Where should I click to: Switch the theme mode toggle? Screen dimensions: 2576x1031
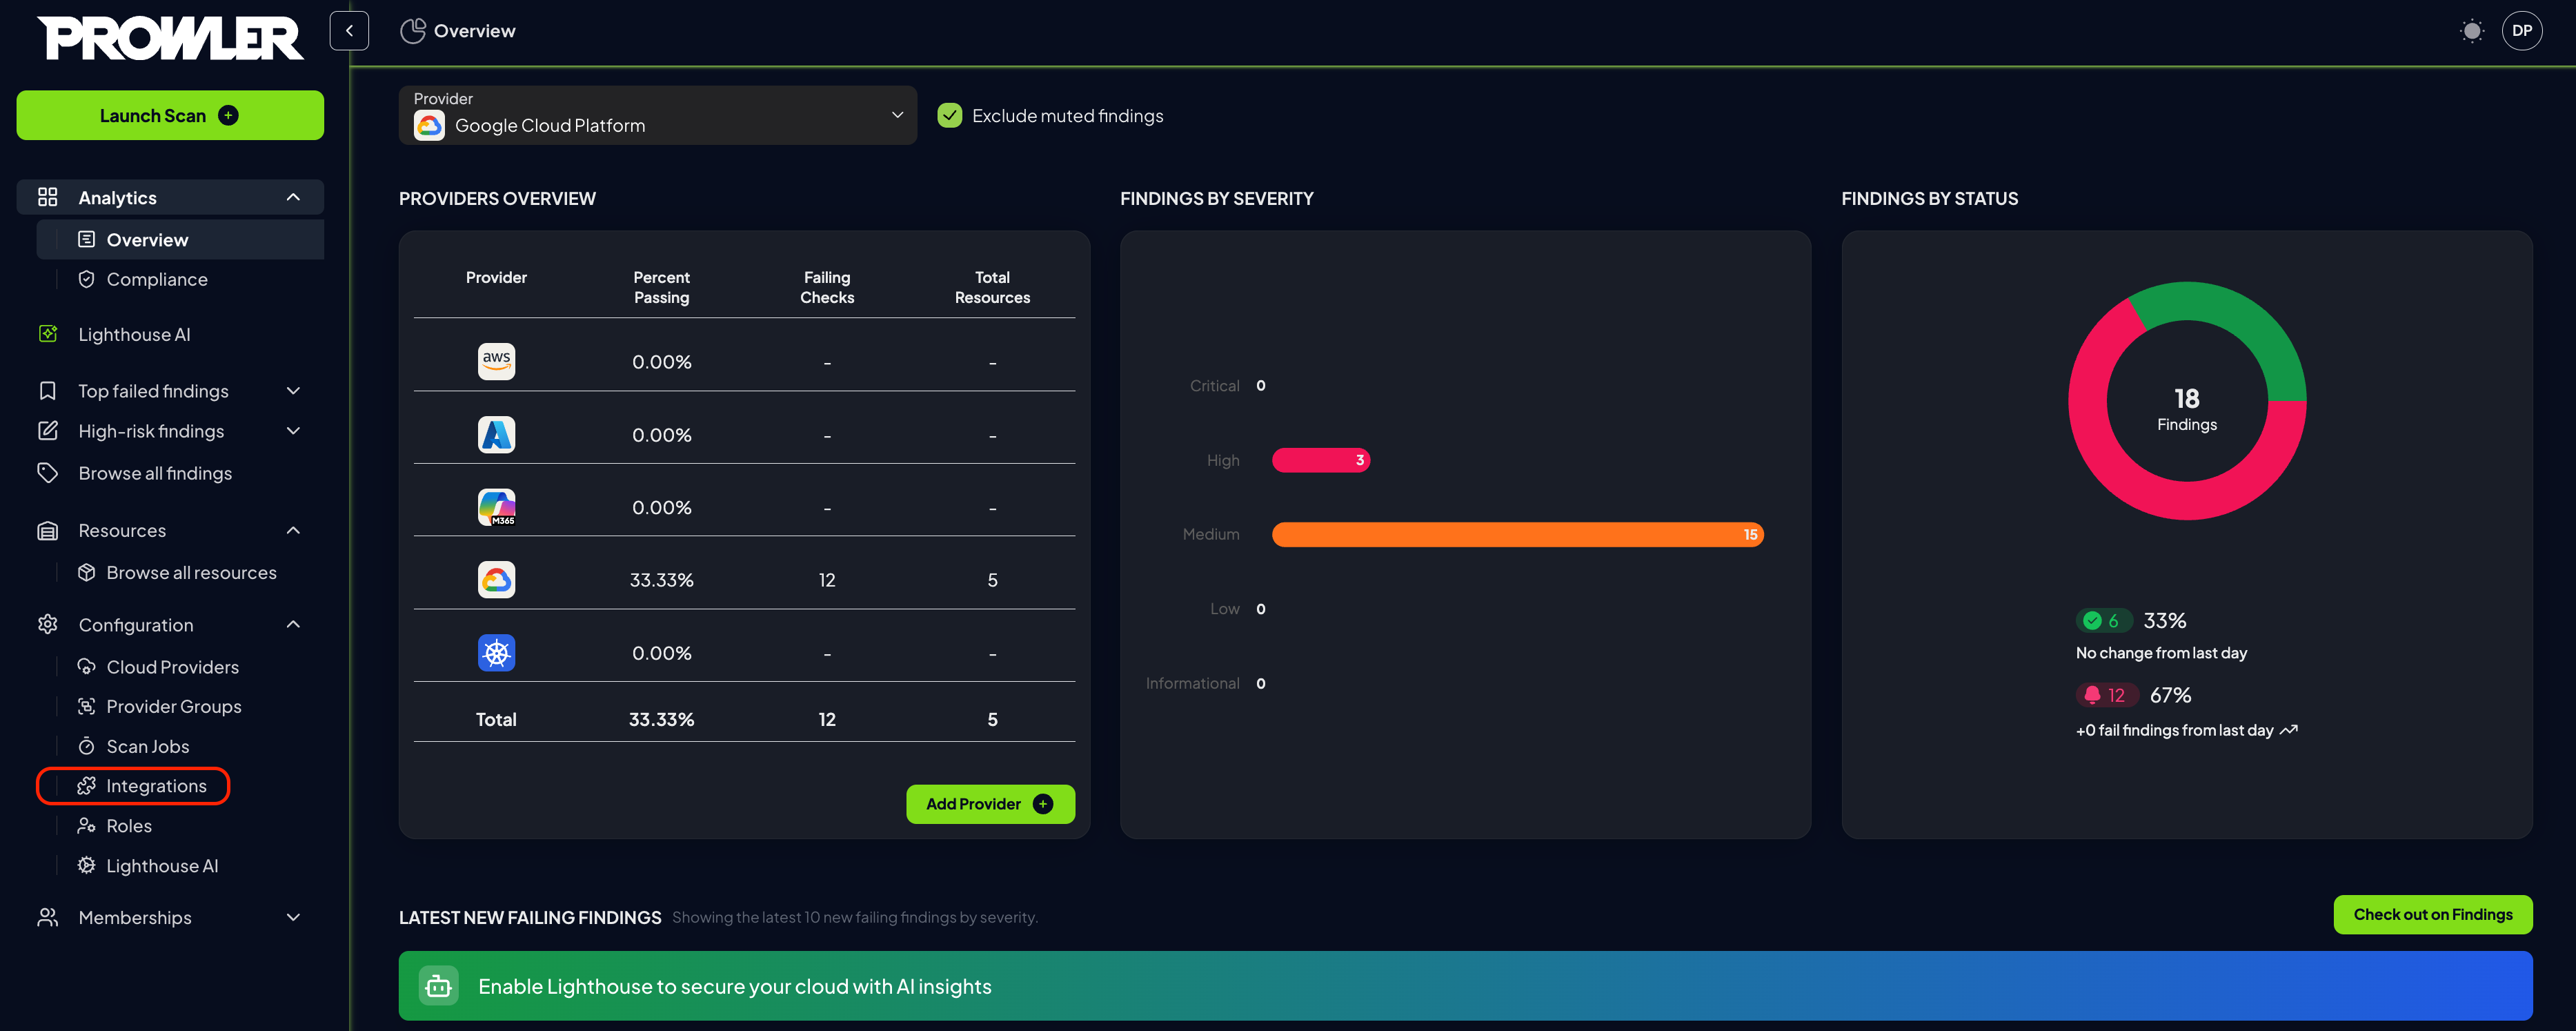tap(2472, 31)
